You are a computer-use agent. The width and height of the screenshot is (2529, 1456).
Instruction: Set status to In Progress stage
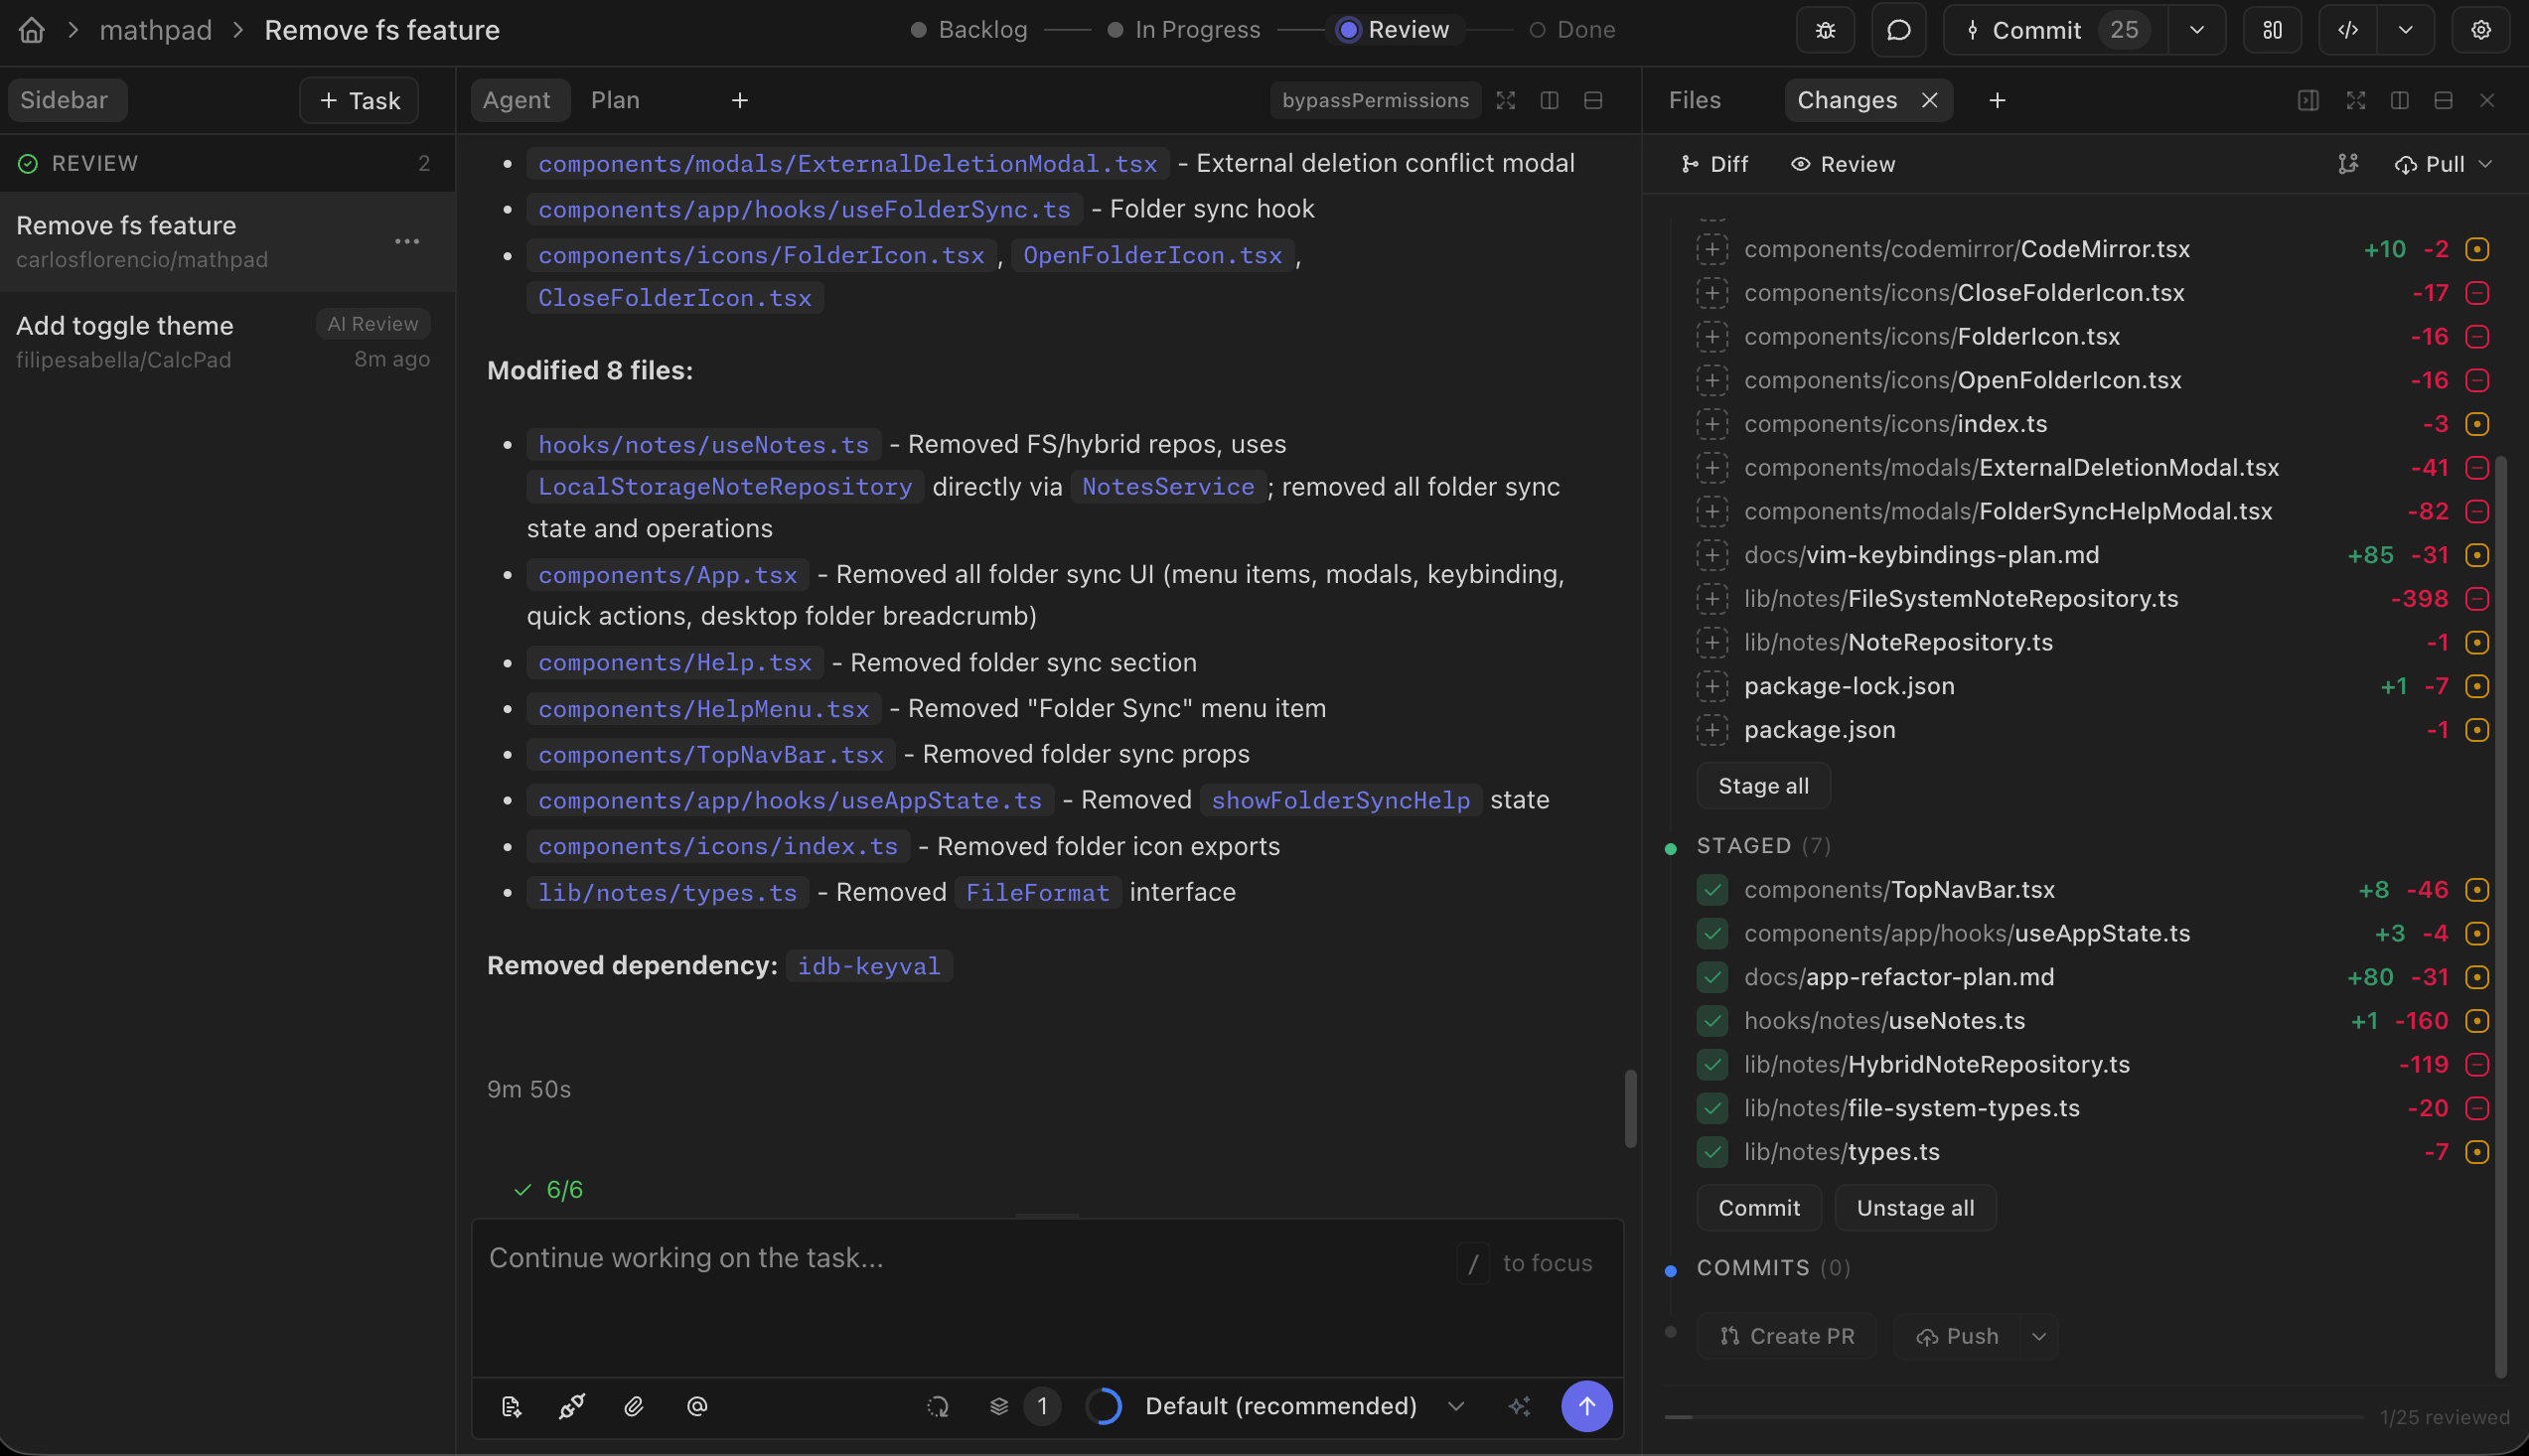click(1184, 30)
